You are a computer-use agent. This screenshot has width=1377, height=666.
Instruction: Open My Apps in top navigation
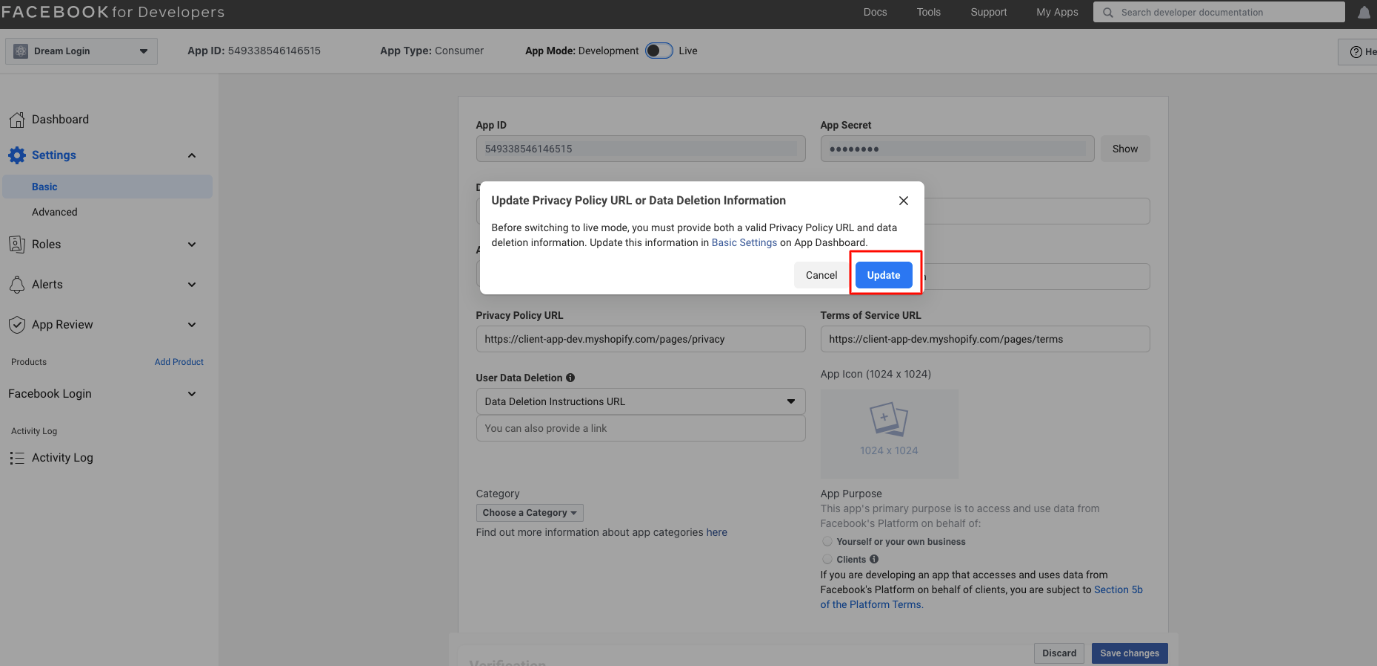(x=1057, y=13)
